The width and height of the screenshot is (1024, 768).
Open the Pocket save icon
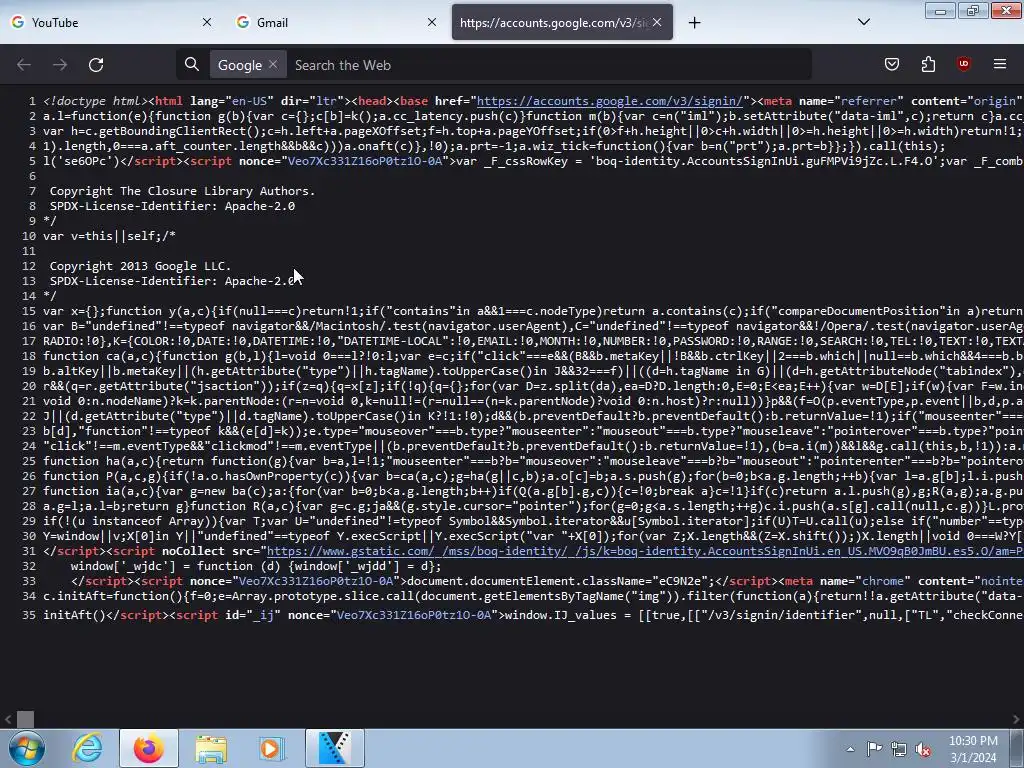(x=891, y=64)
